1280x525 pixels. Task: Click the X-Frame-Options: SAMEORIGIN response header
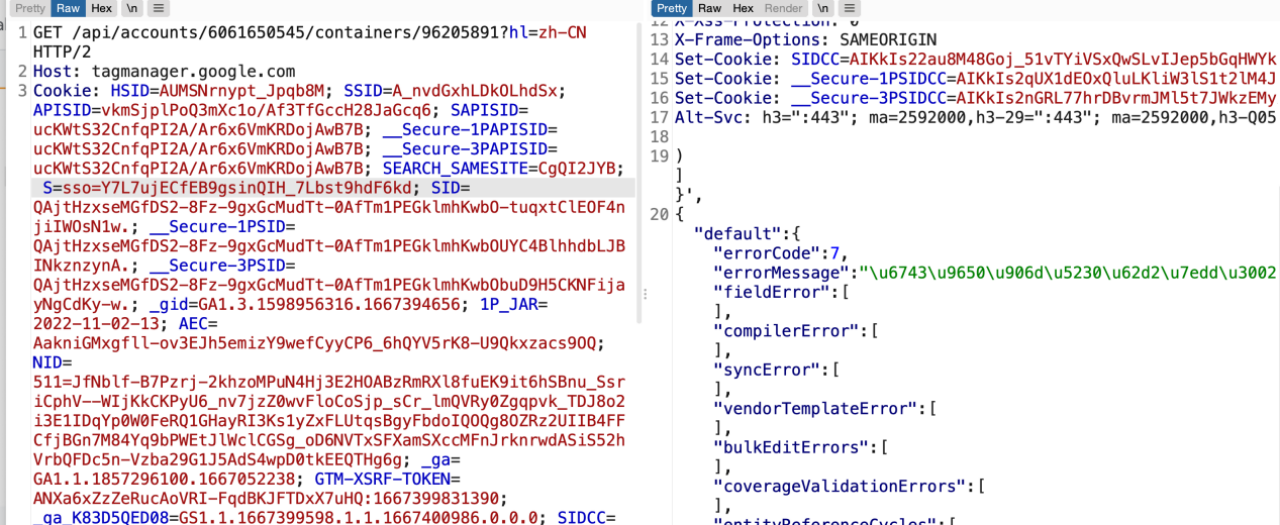(x=806, y=40)
